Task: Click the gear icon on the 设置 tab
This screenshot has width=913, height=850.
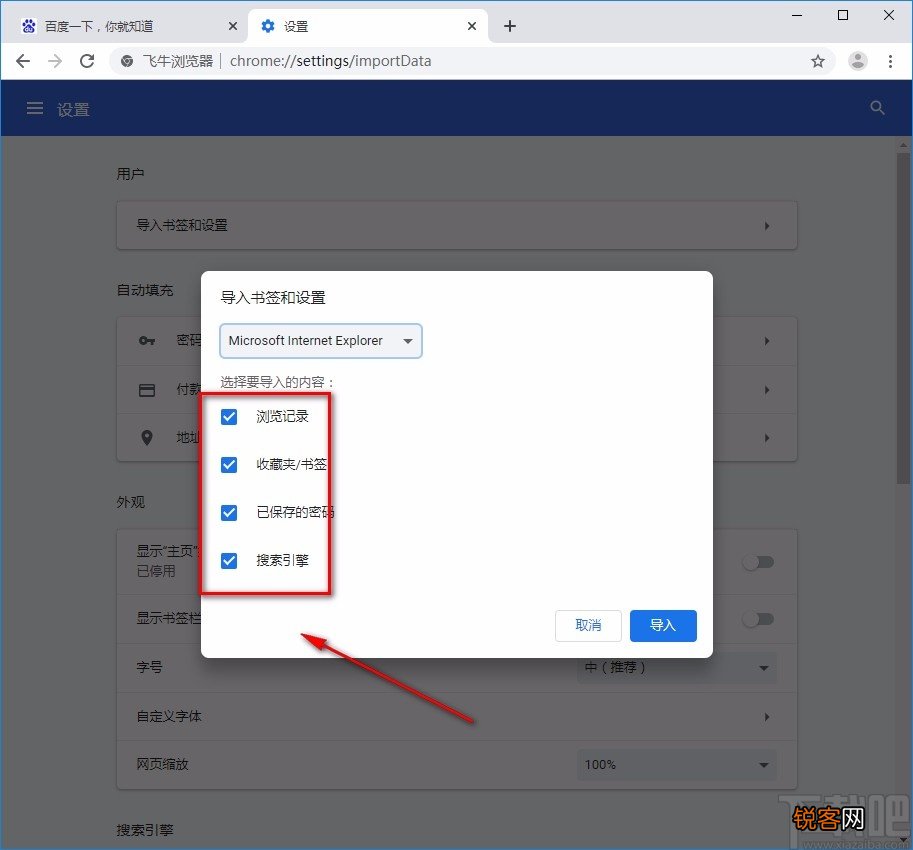Action: [268, 26]
